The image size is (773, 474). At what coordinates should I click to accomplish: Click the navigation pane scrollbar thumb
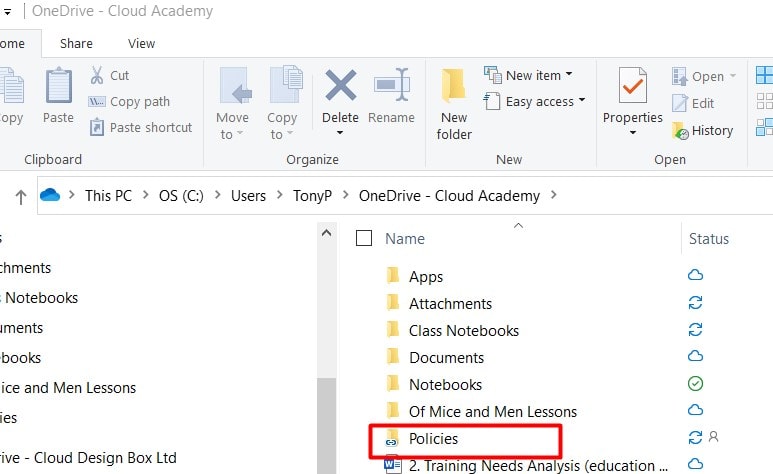[x=326, y=426]
